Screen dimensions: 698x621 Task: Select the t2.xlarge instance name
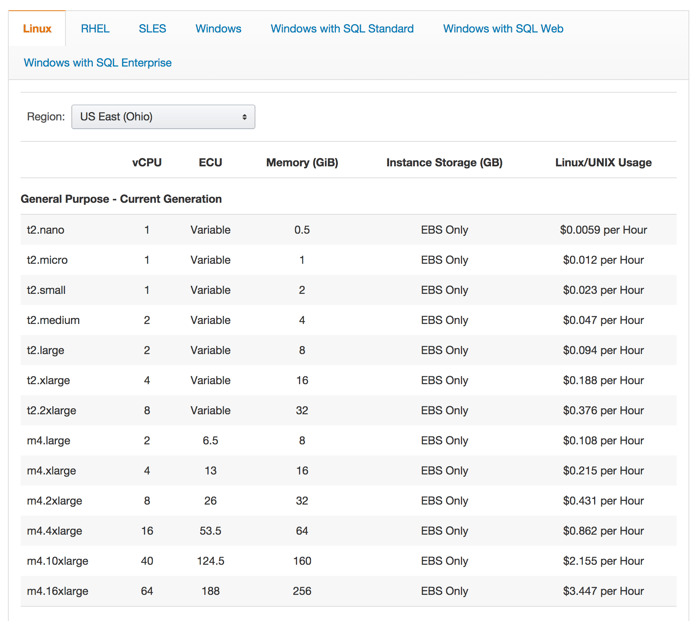[x=49, y=381]
